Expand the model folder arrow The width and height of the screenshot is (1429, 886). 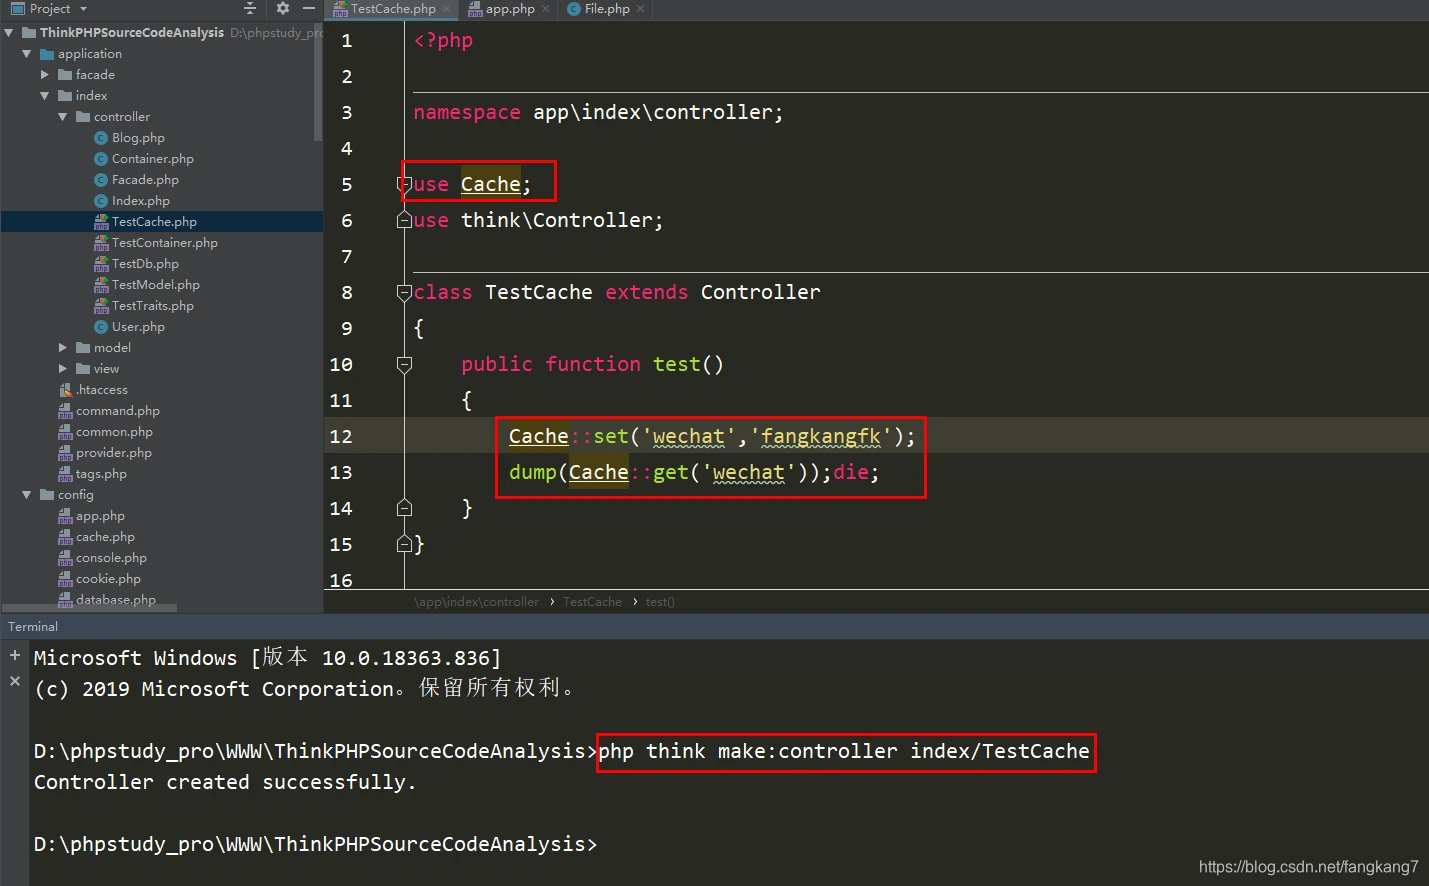click(x=63, y=348)
